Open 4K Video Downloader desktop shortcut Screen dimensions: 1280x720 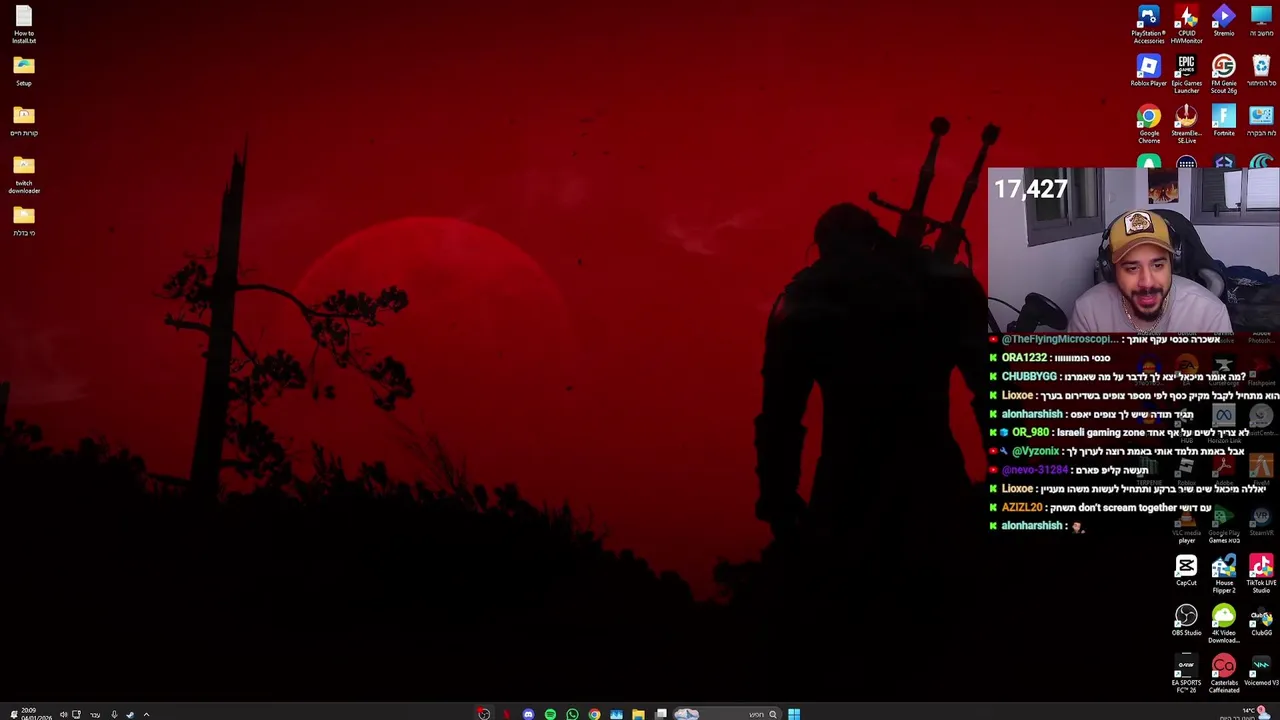click(1224, 624)
